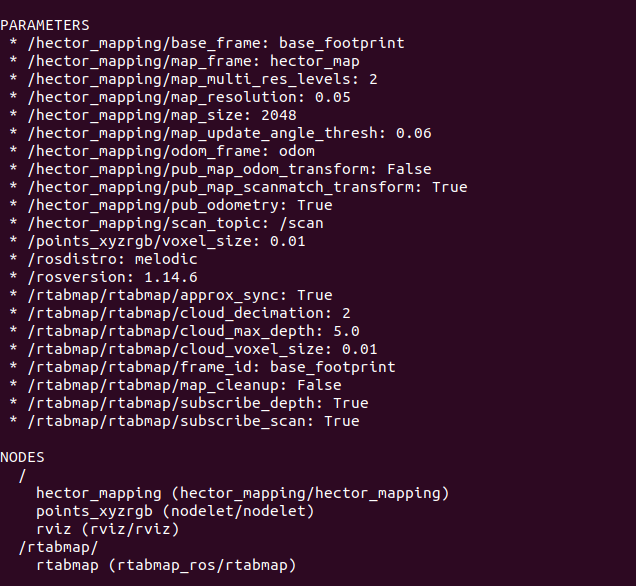Click the map_multi_res_levels parameter line
Viewport: 636px width, 586px height.
click(202, 79)
